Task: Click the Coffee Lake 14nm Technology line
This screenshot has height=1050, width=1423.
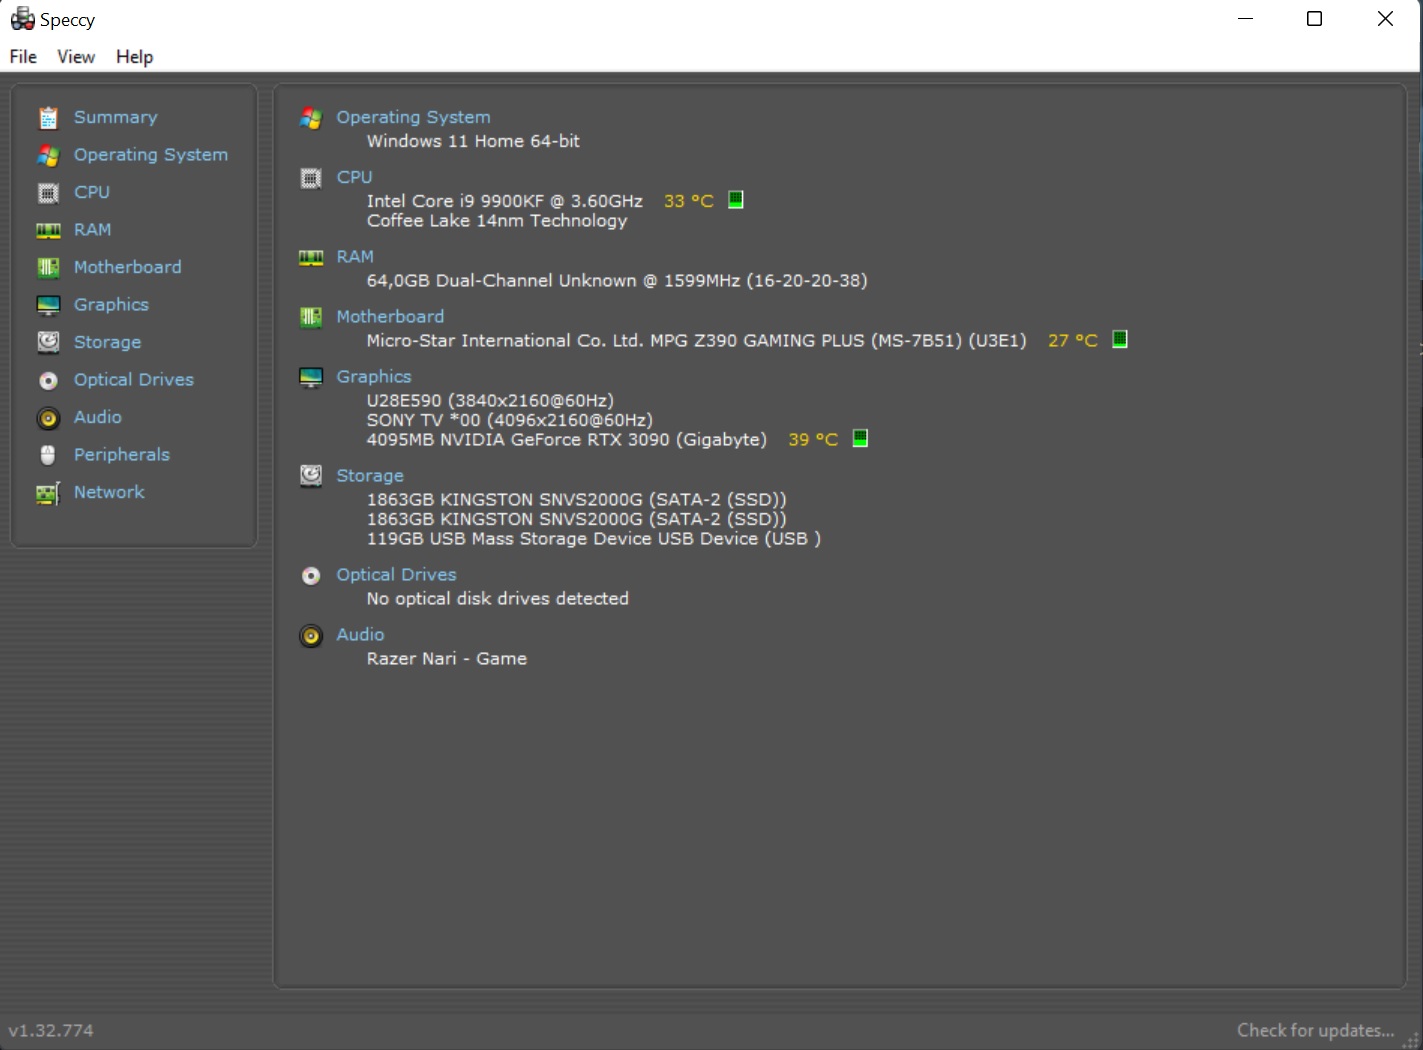Action: pos(497,221)
